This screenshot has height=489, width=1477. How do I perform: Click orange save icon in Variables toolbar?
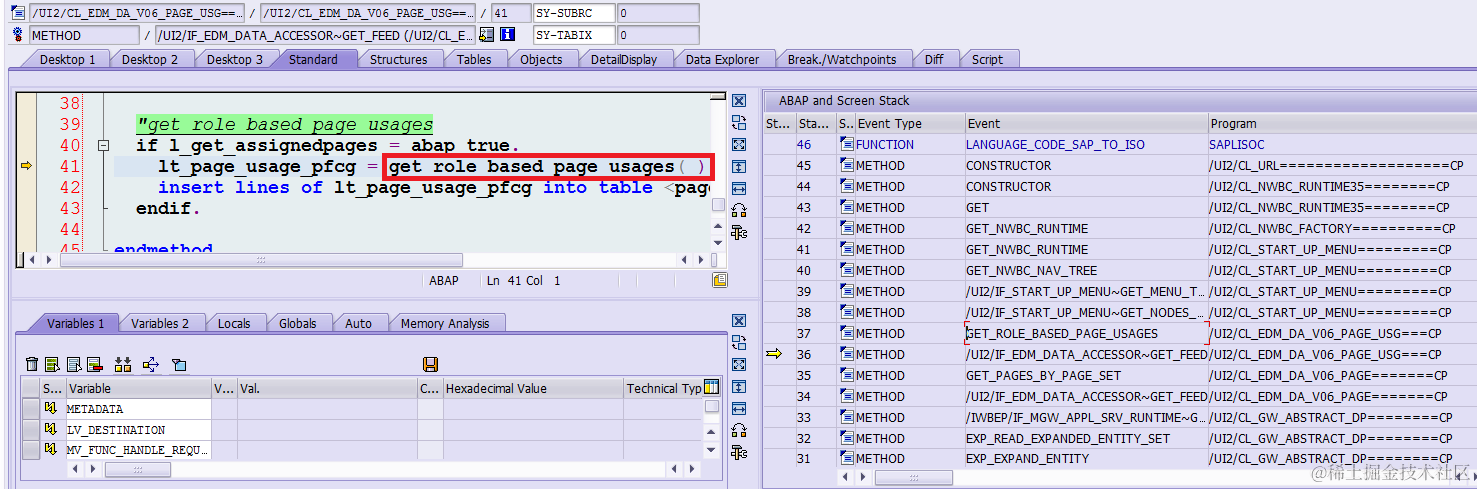click(x=431, y=364)
